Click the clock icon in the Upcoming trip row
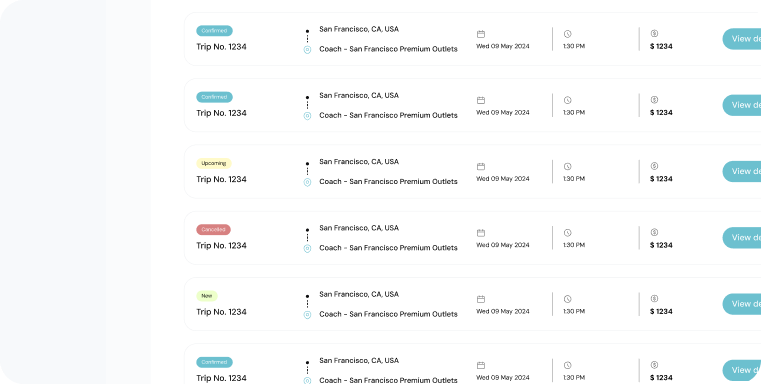Image resolution: width=761 pixels, height=384 pixels. (567, 167)
